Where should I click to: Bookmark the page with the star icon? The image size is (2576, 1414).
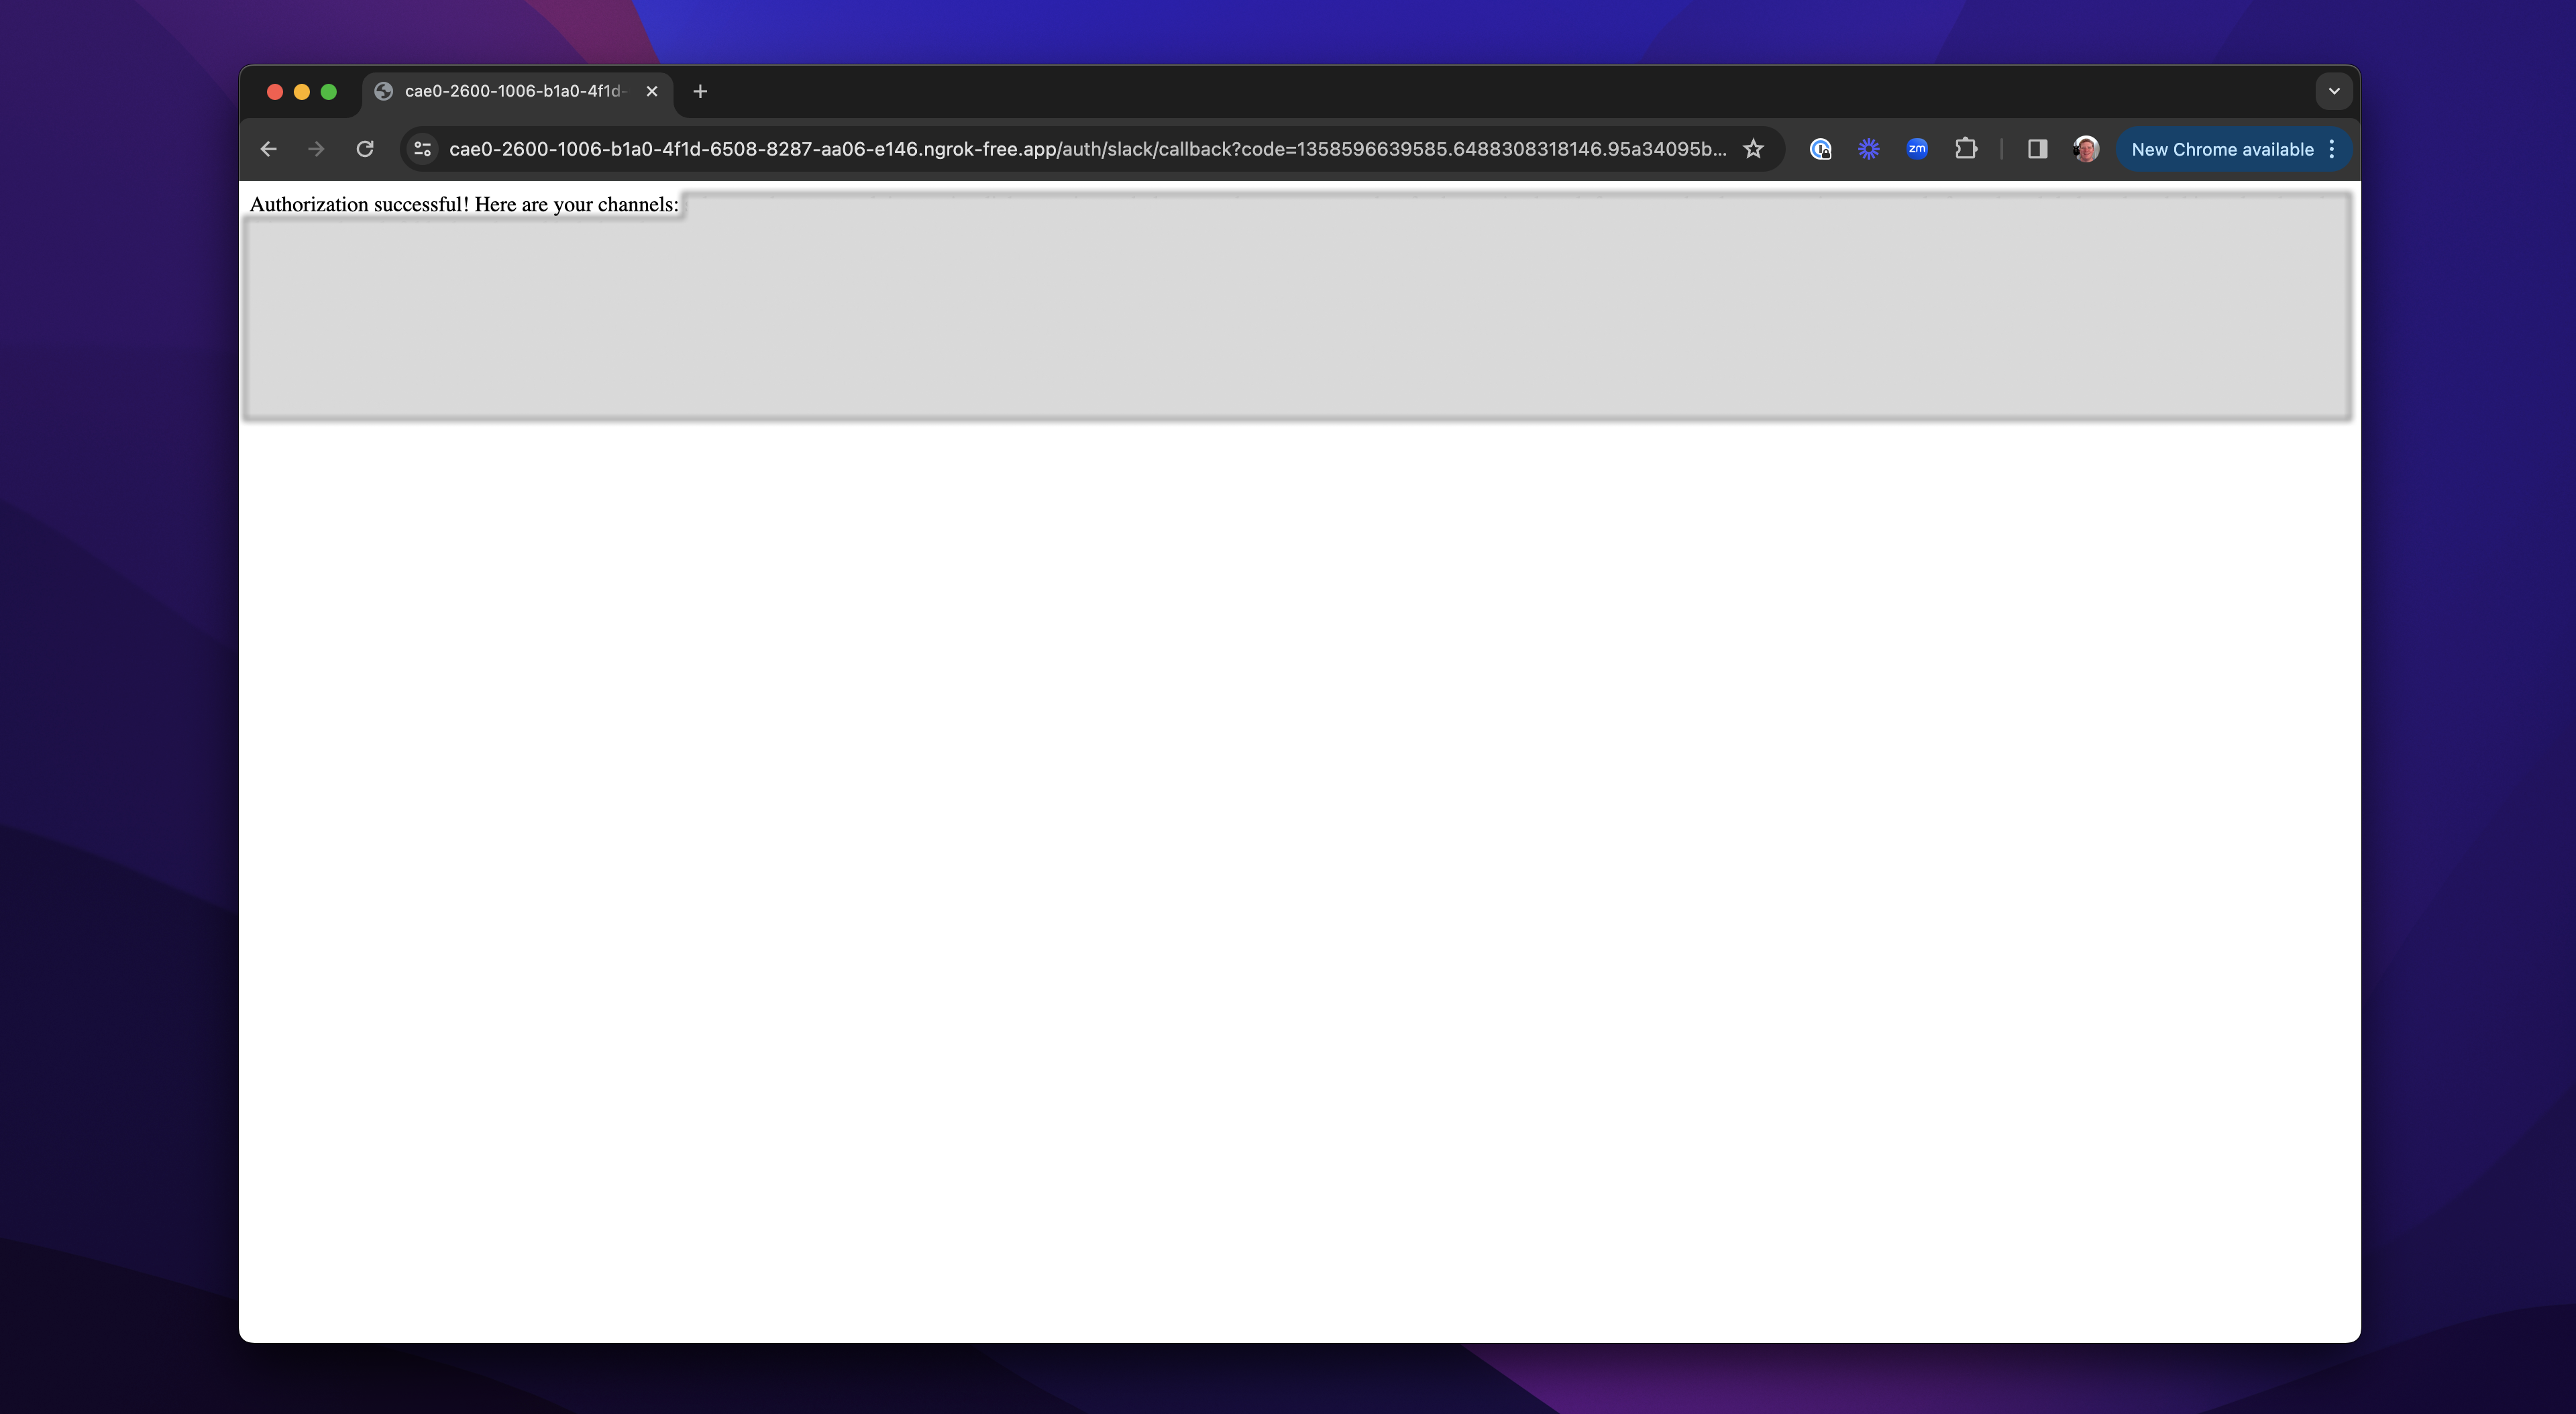(1753, 148)
